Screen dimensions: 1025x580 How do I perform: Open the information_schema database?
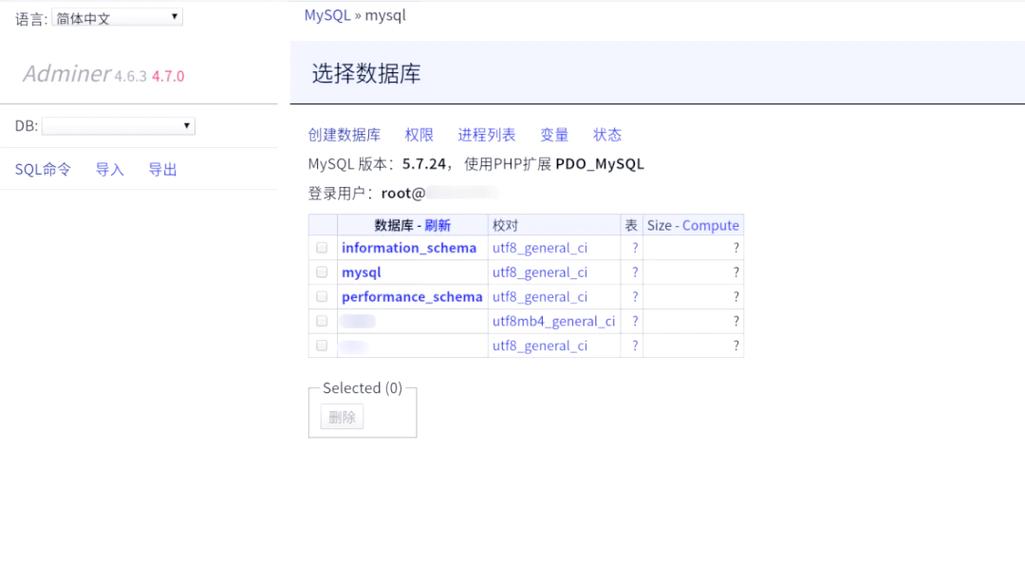[409, 248]
